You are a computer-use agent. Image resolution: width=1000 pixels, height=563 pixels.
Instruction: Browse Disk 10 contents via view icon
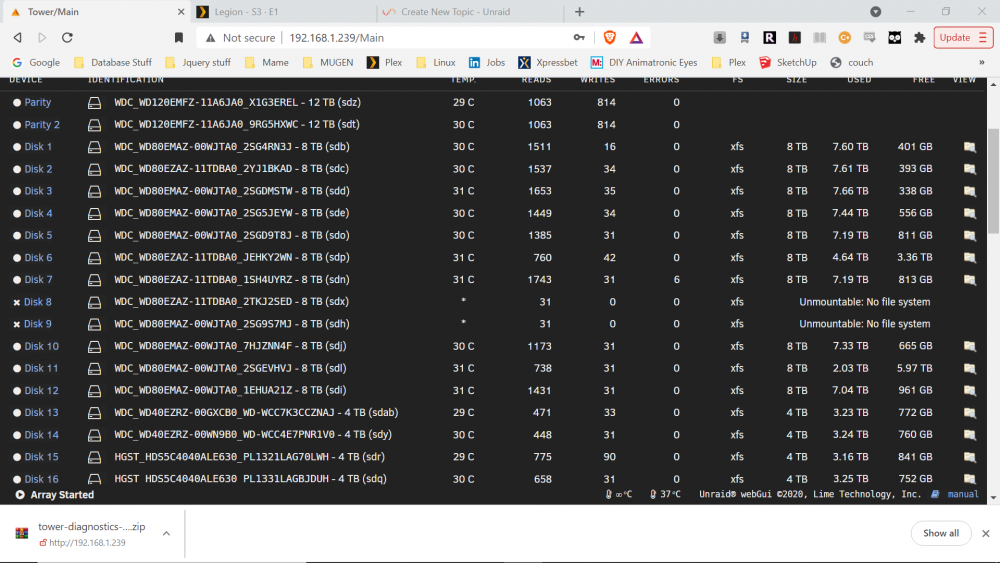(969, 346)
